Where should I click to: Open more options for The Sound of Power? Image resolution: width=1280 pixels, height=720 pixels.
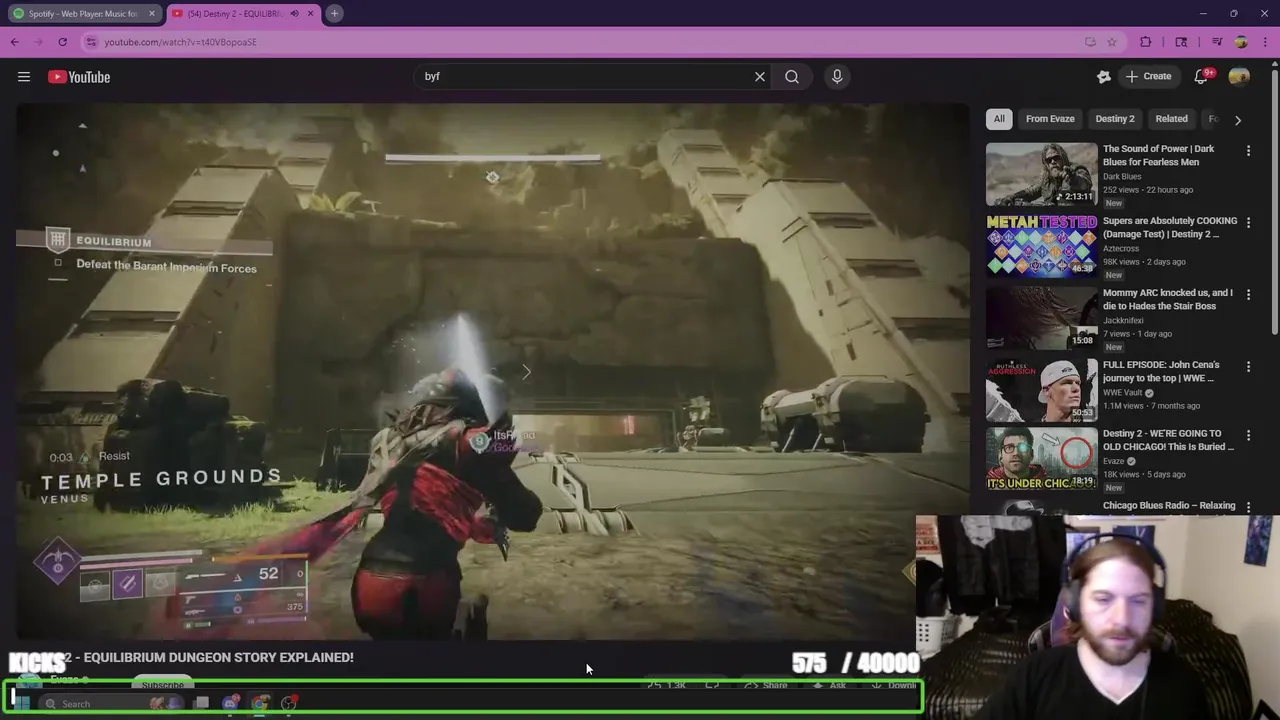[x=1248, y=151]
